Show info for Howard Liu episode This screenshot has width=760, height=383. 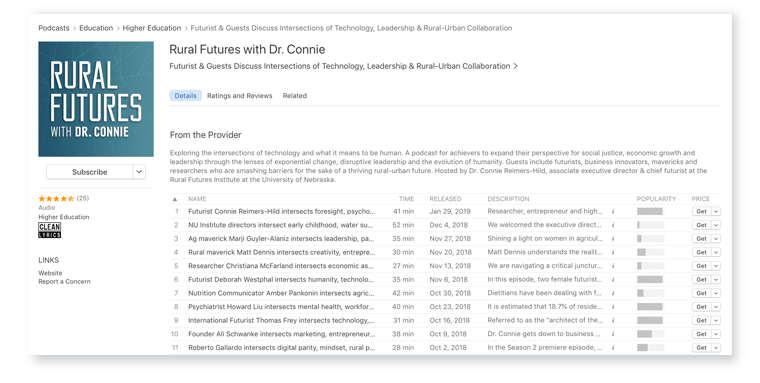pos(613,306)
